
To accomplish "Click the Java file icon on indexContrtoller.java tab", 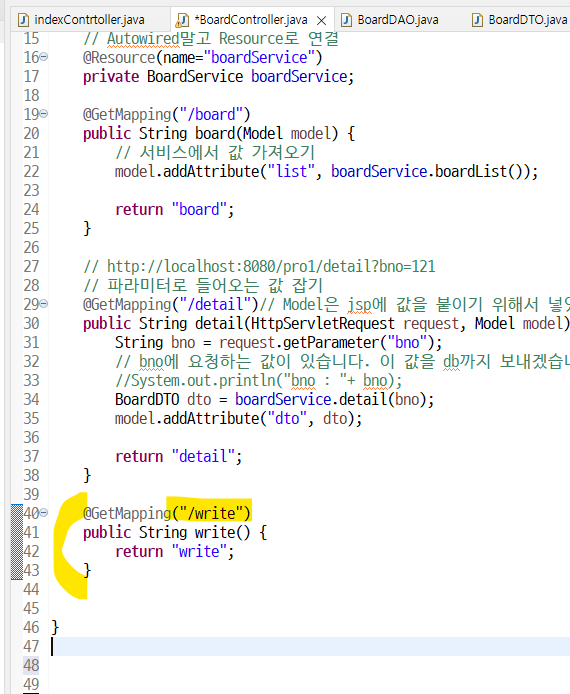I will pos(23,20).
